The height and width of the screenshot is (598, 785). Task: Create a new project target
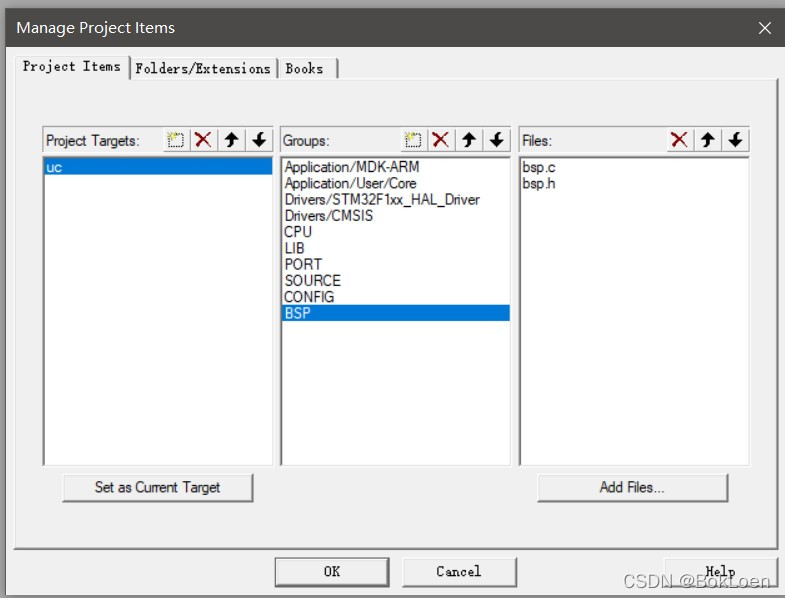[x=176, y=140]
